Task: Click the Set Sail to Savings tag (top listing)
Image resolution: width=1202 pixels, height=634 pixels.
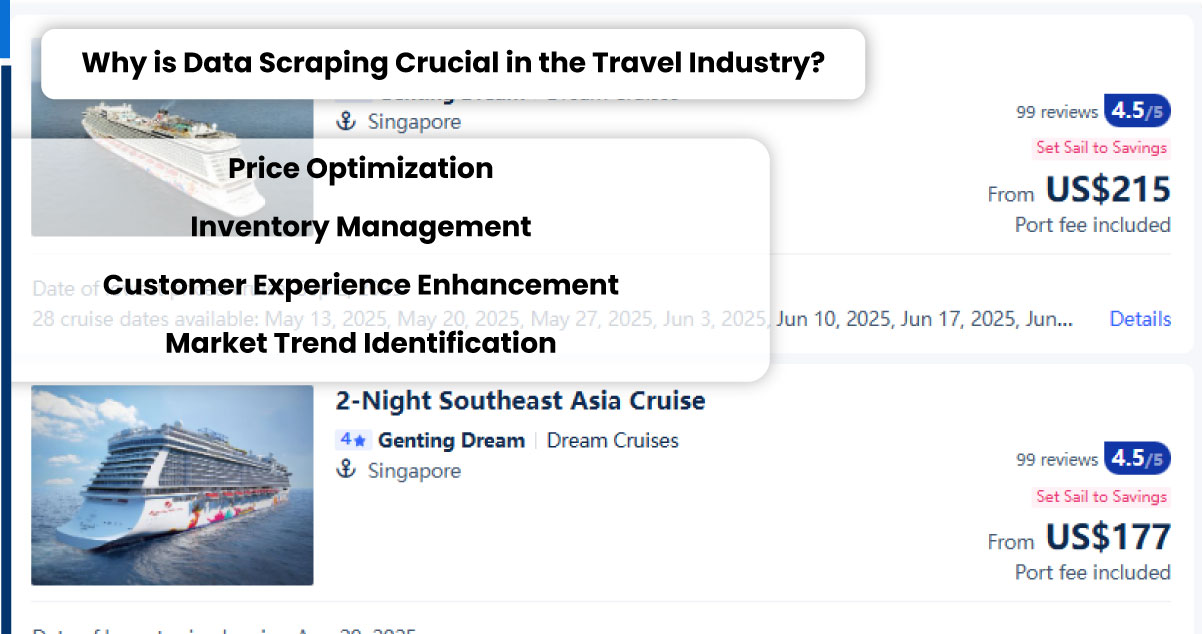Action: pos(1101,147)
